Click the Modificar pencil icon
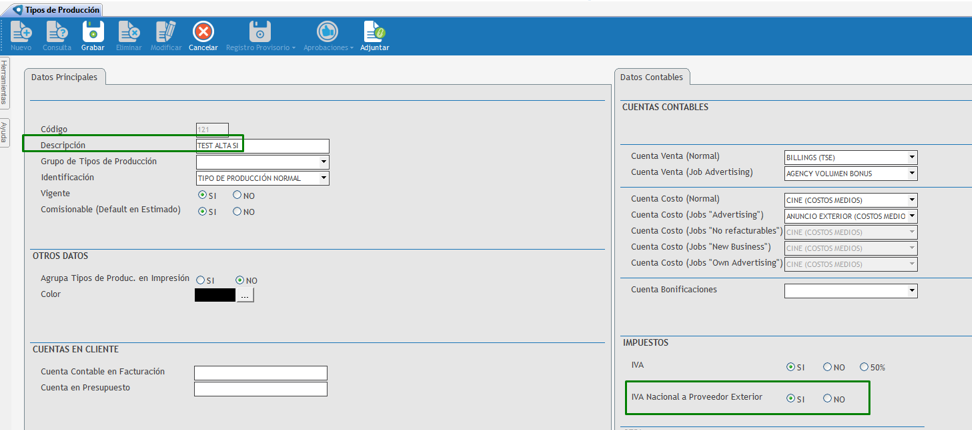 coord(166,32)
